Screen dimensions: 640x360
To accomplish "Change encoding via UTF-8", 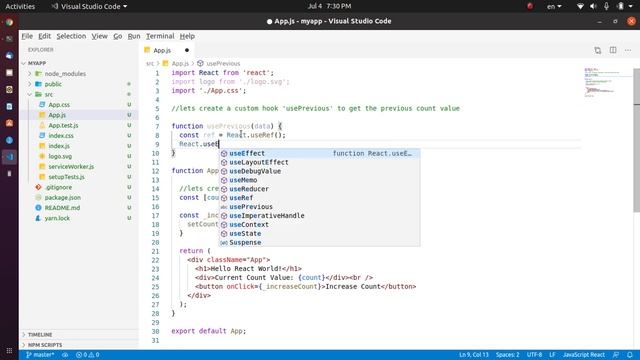I will point(534,355).
